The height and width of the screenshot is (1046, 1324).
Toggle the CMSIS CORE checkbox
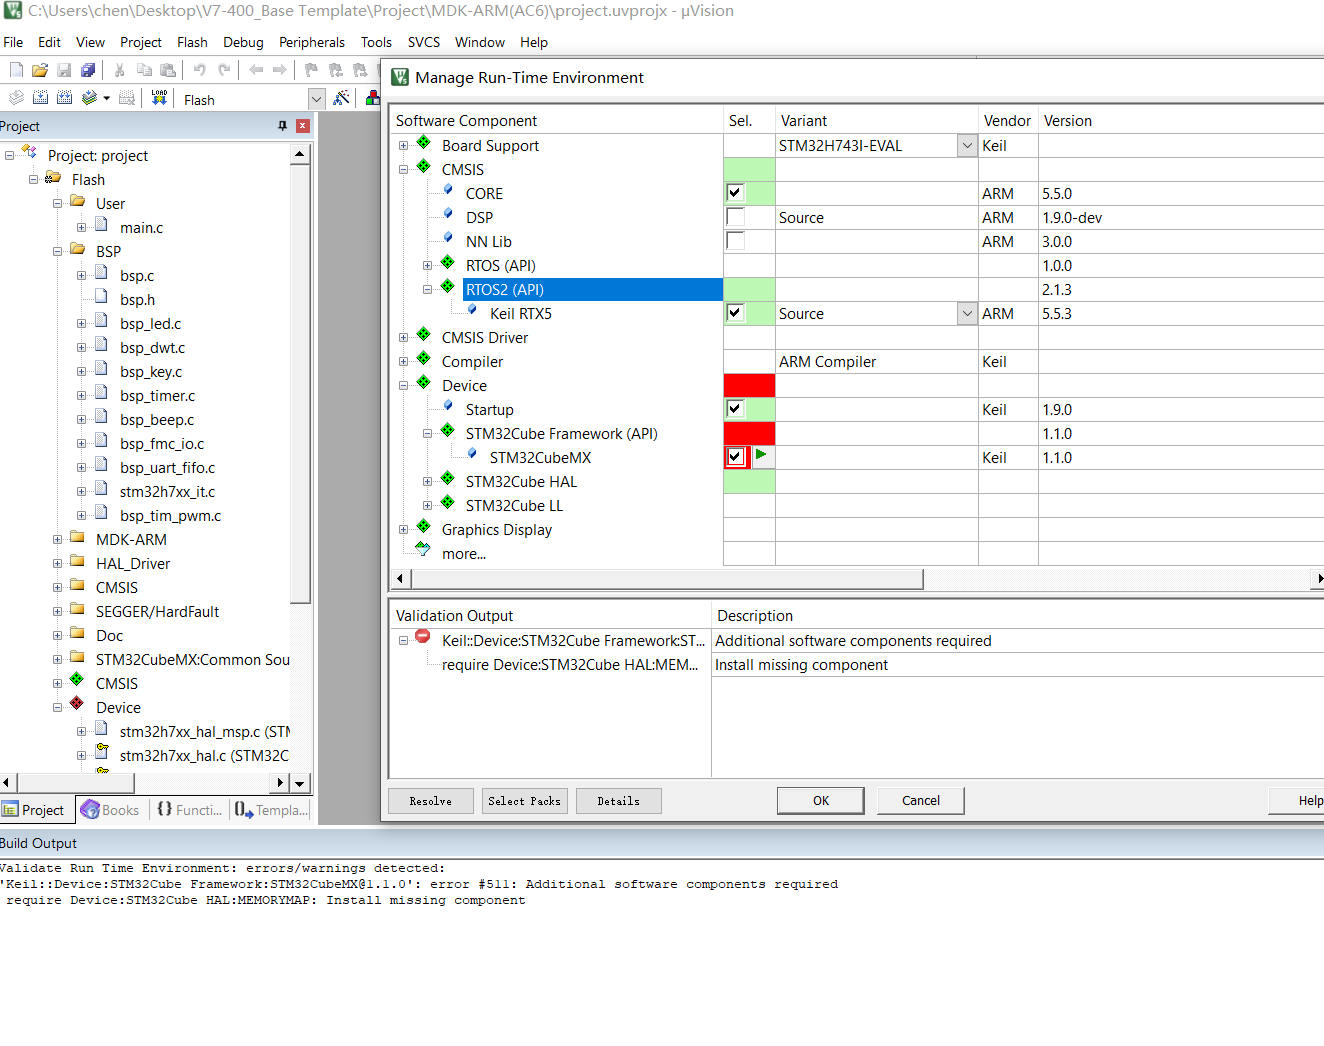735,192
